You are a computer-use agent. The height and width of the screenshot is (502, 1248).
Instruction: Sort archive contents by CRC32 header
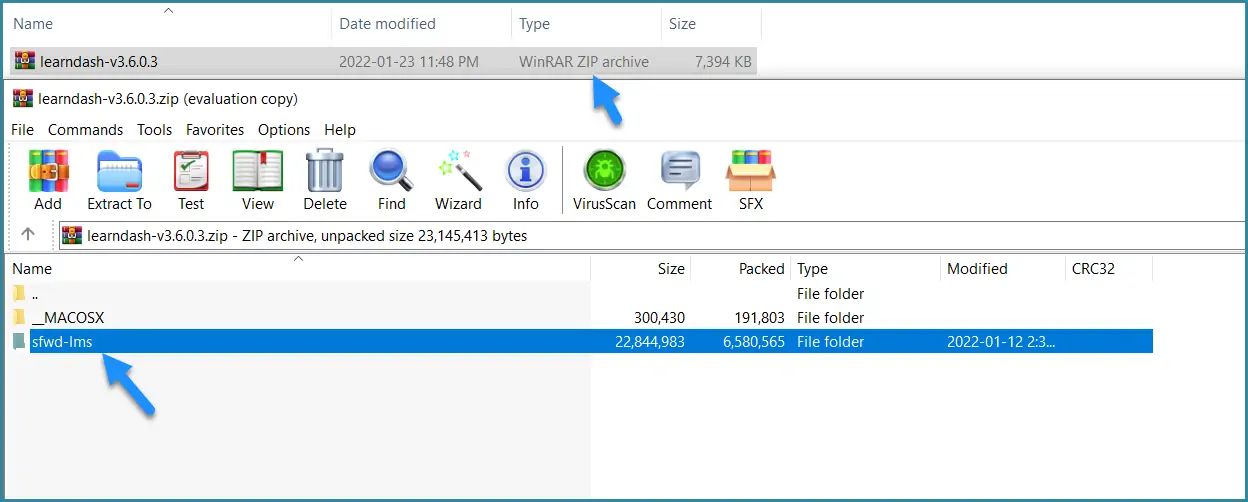click(1110, 269)
